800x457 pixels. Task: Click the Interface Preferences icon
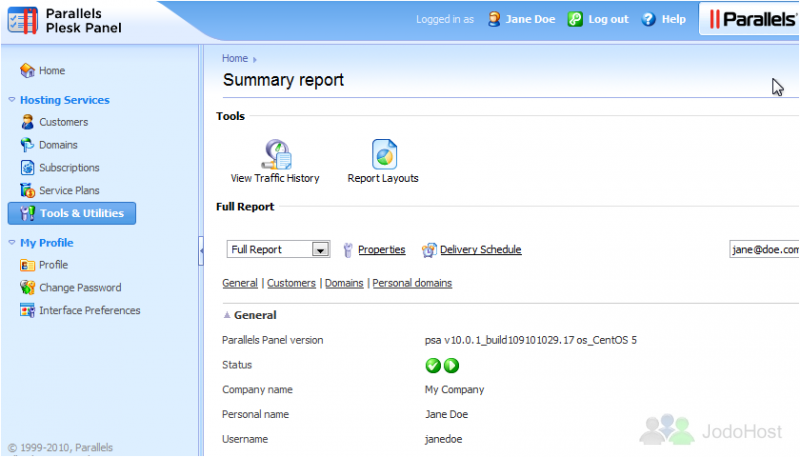27,310
